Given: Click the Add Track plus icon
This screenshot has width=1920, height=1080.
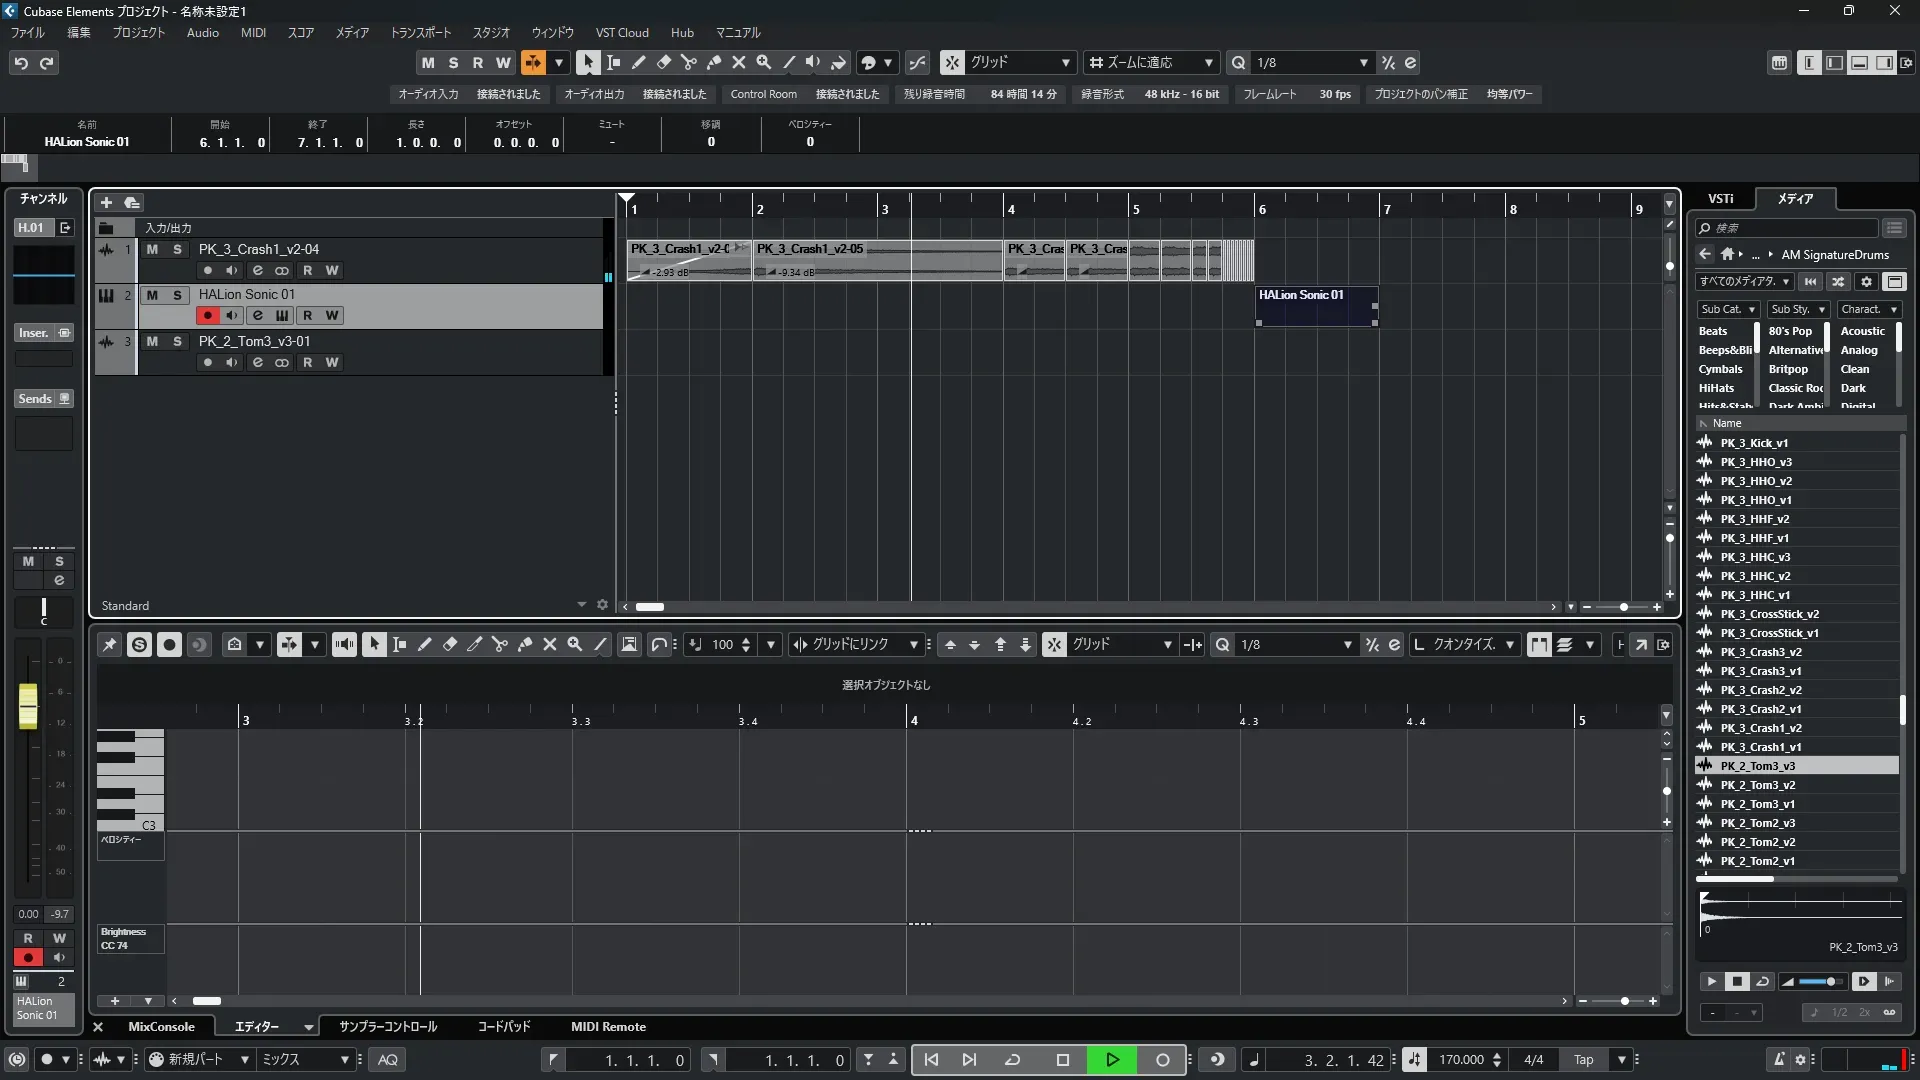Looking at the screenshot, I should (106, 202).
